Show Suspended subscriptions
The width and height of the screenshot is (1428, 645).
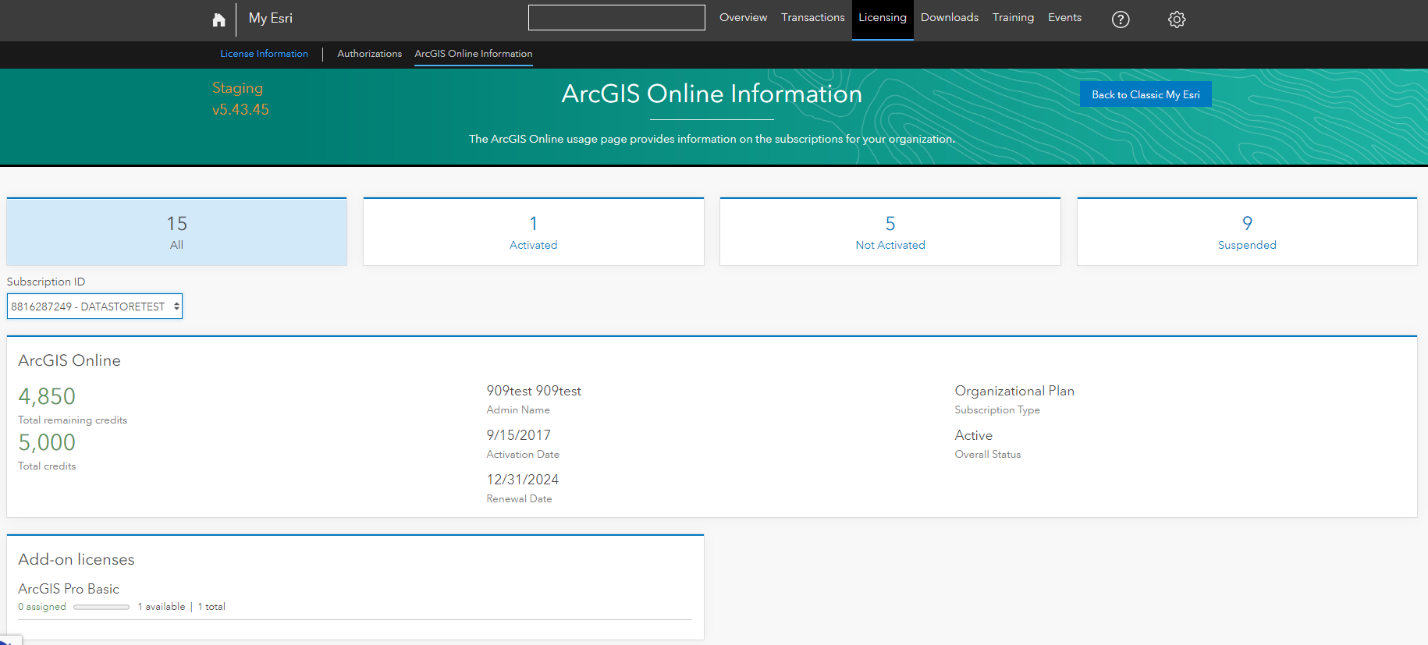click(x=1246, y=231)
